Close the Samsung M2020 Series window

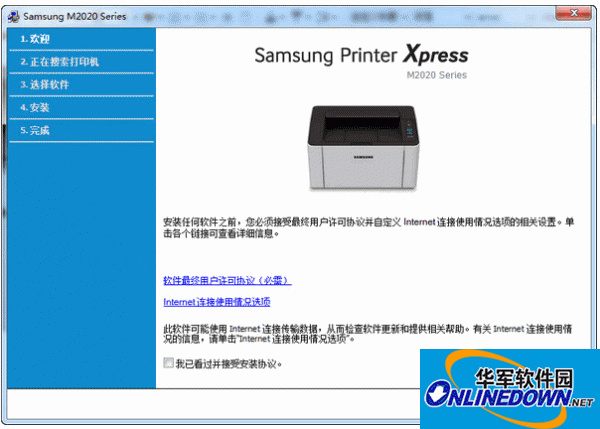(574, 13)
